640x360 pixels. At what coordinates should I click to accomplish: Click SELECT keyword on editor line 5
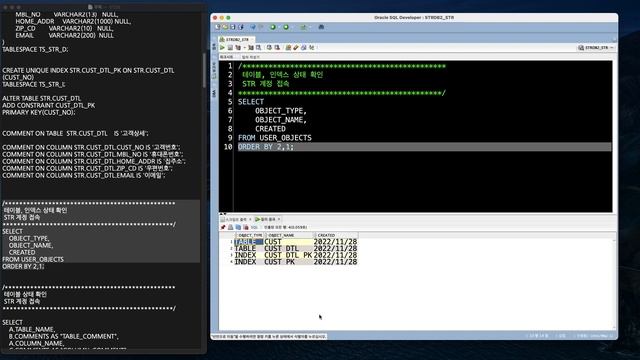251,102
